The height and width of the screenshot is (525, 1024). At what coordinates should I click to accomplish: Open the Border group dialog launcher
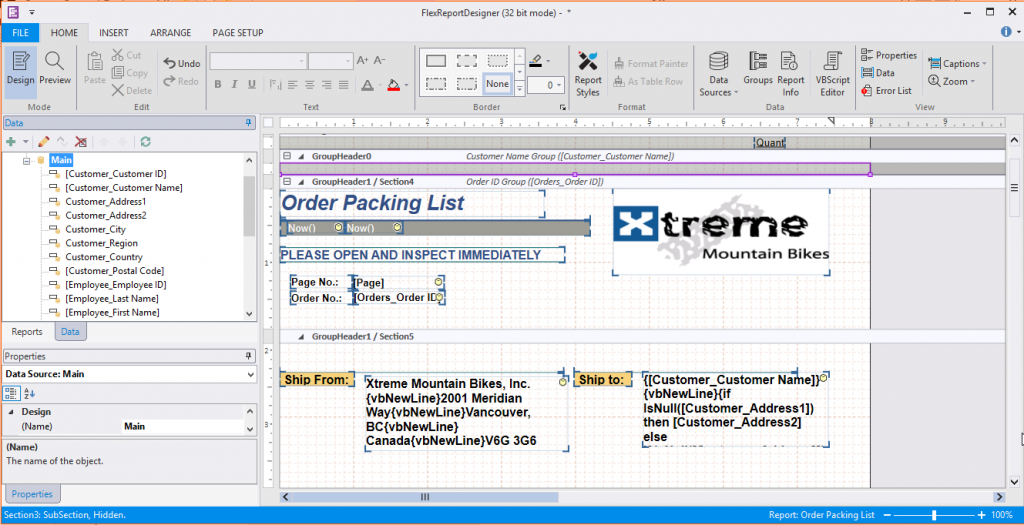click(562, 107)
